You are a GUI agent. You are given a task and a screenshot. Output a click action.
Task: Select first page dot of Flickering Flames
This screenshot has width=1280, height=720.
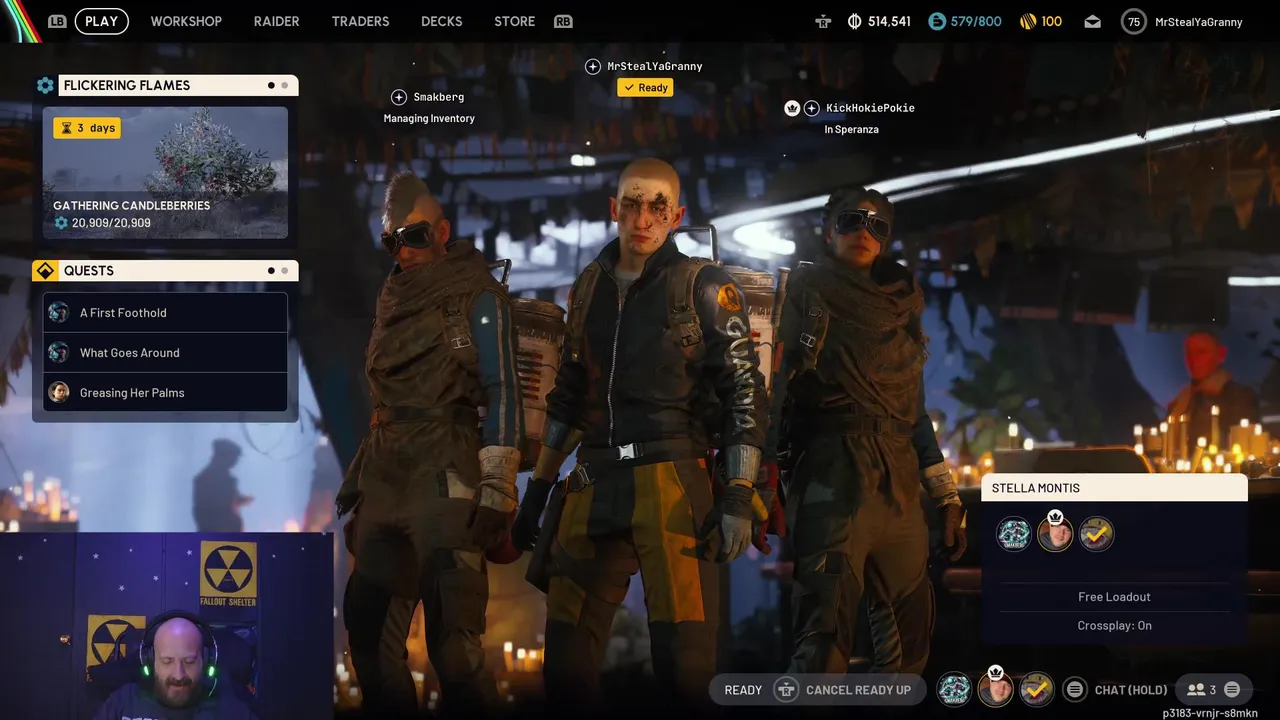pos(271,85)
